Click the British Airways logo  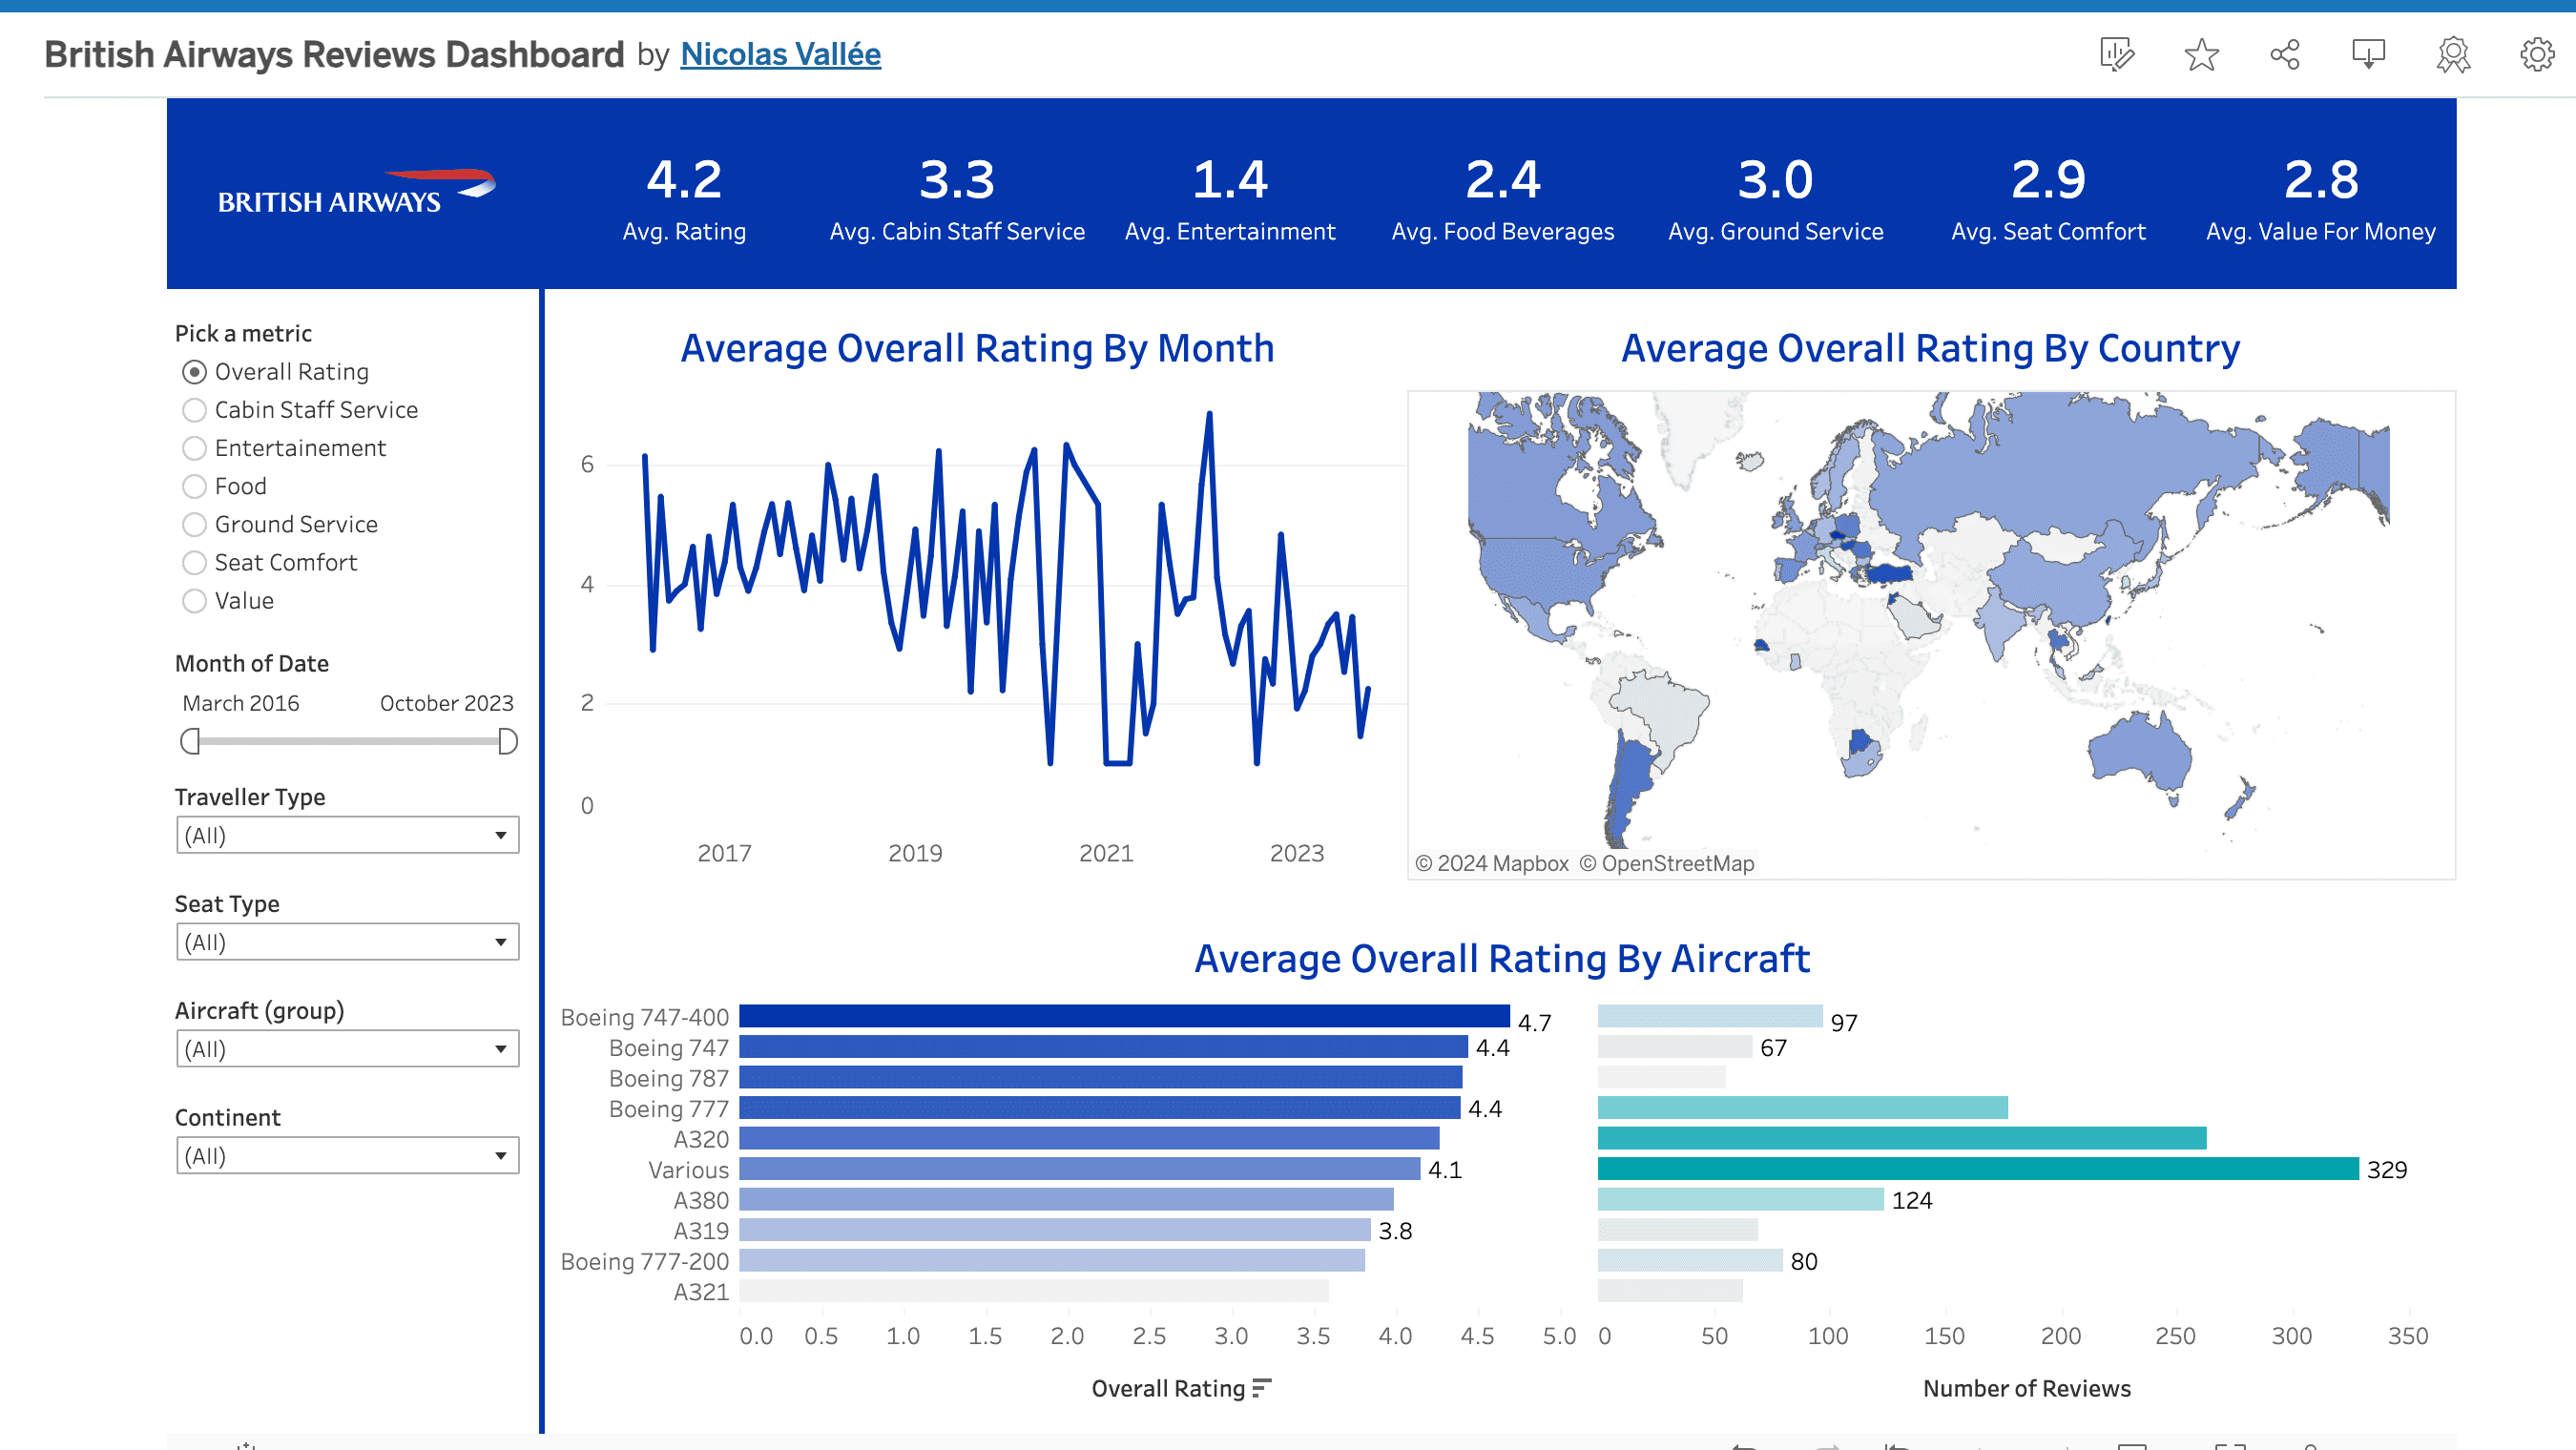point(356,193)
